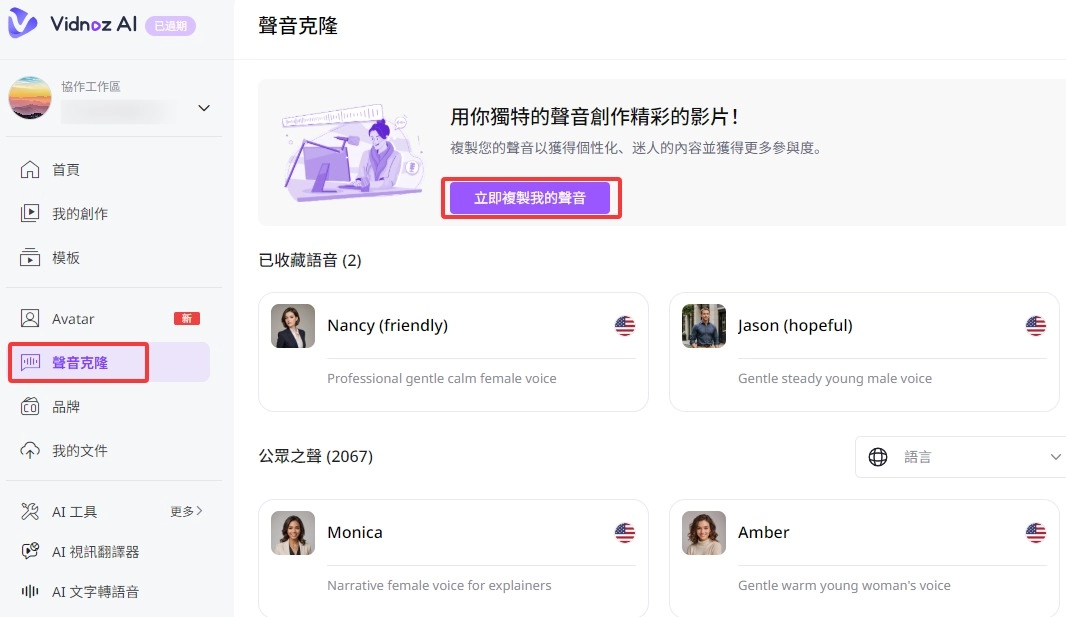1066x617 pixels.
Task: Open the AI 工具 menu item
Action: (75, 512)
